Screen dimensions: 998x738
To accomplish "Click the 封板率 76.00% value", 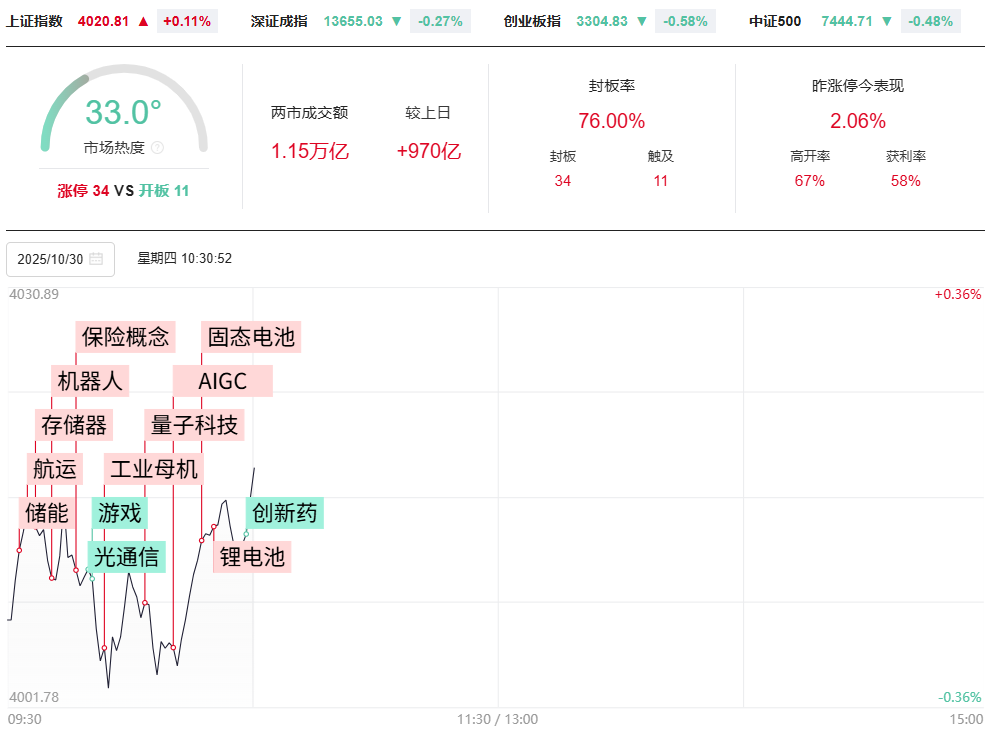I will [x=611, y=121].
